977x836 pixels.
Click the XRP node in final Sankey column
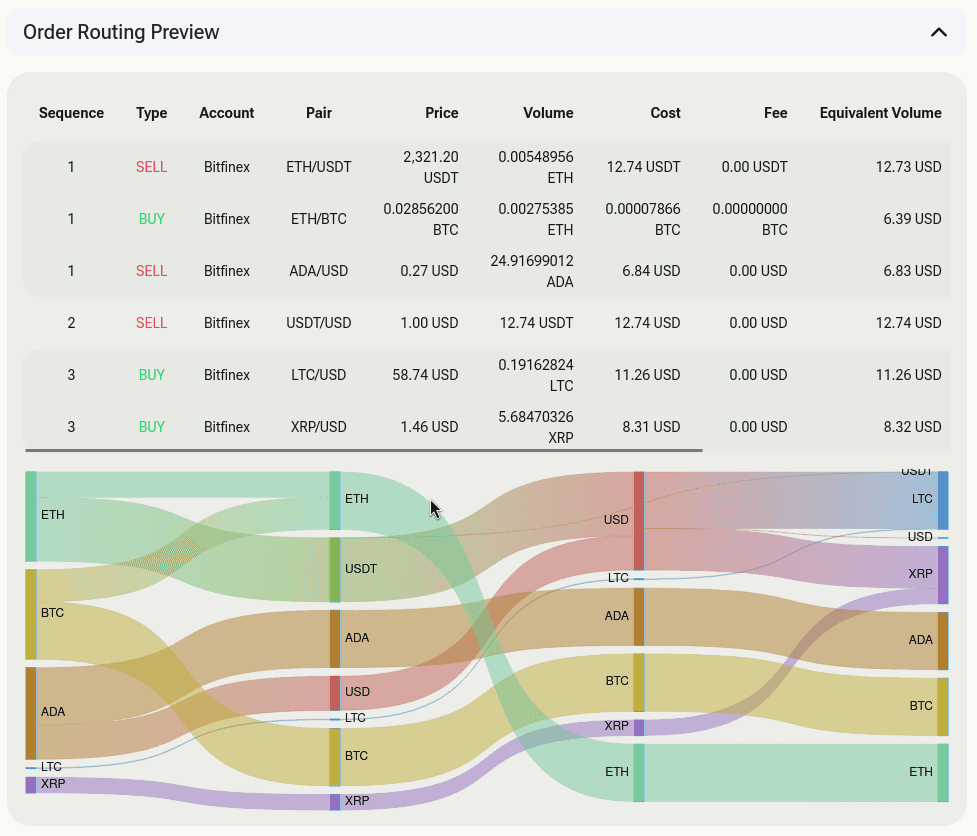pyautogui.click(x=943, y=575)
